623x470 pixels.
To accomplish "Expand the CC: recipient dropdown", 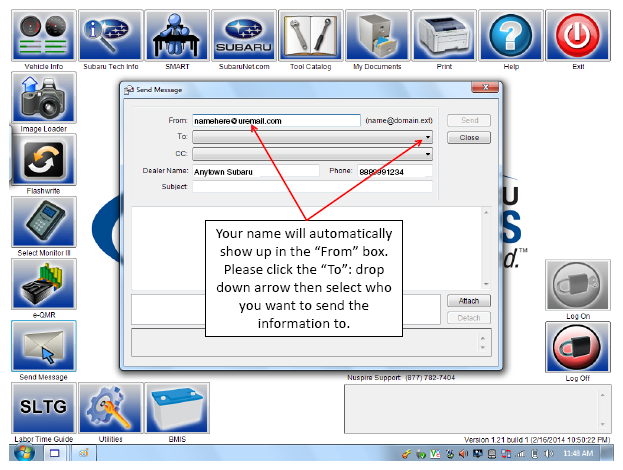I will [x=428, y=154].
